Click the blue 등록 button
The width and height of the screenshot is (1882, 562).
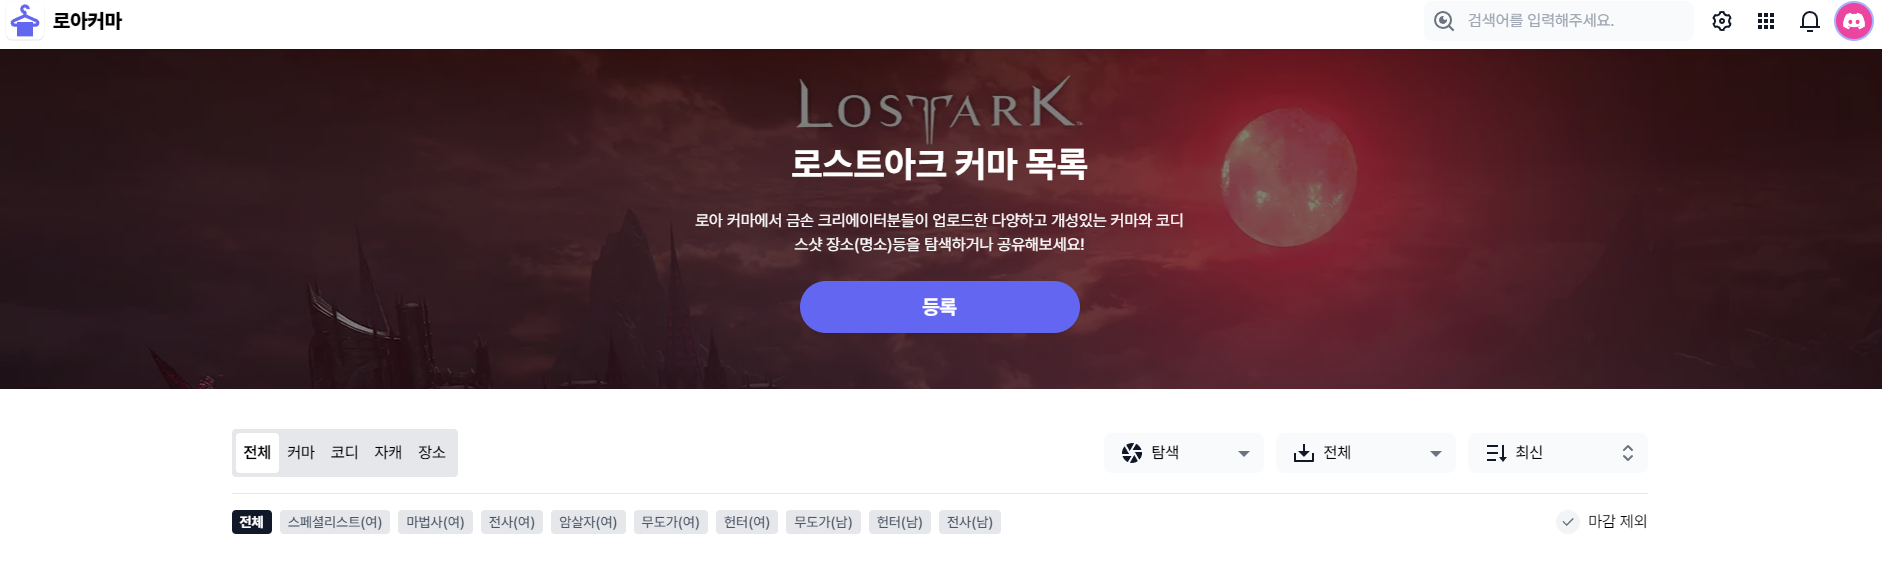pyautogui.click(x=940, y=307)
